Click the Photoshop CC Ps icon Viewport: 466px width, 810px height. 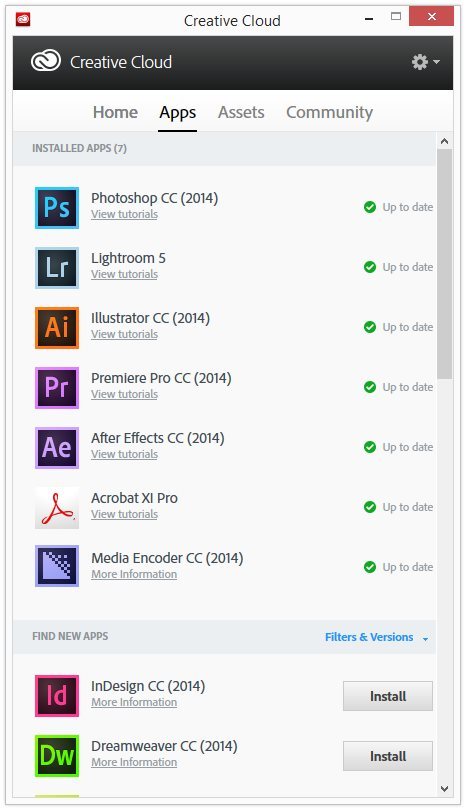(x=57, y=208)
